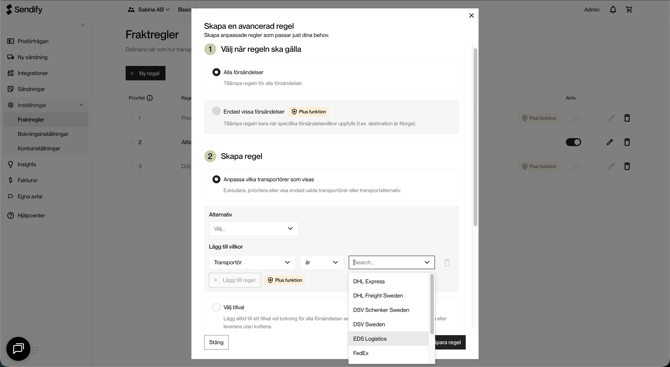Viewport: 670px width, 367px height.
Task: Collapse the Inställningar sidebar section
Action: tap(81, 105)
